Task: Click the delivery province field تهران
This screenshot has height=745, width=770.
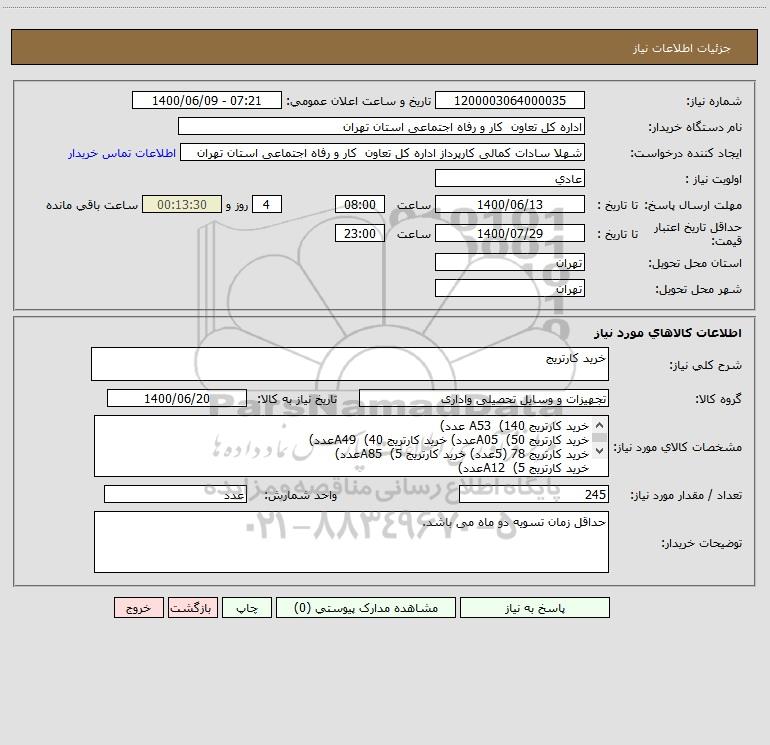Action: click(x=510, y=262)
